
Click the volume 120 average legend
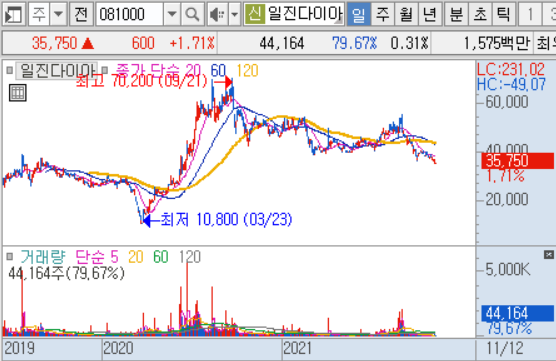190,256
